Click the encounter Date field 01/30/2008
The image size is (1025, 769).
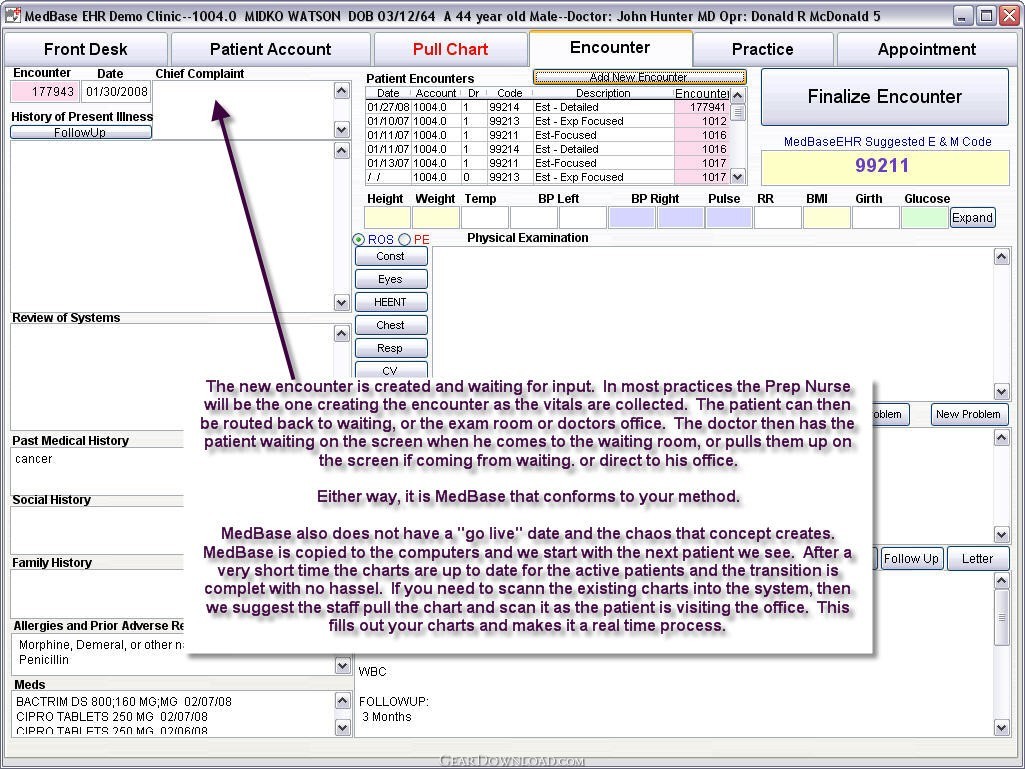click(x=116, y=92)
